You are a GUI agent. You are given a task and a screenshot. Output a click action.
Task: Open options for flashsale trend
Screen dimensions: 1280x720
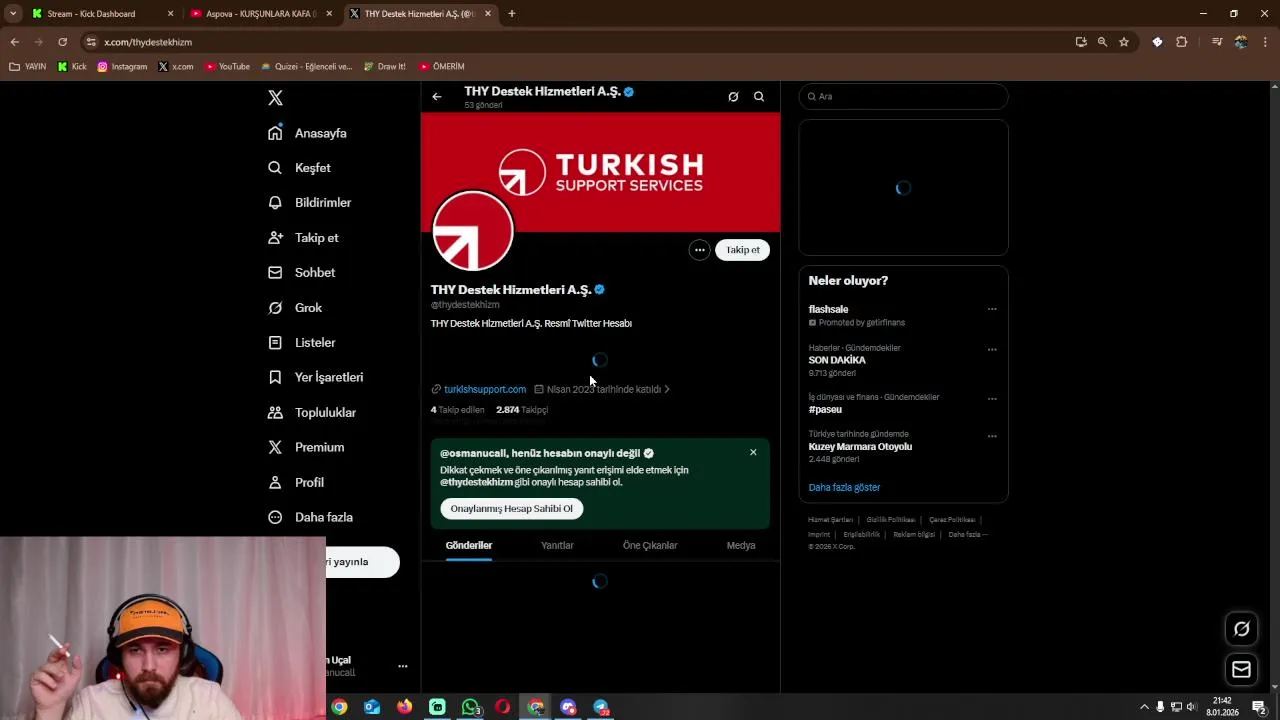coord(992,310)
